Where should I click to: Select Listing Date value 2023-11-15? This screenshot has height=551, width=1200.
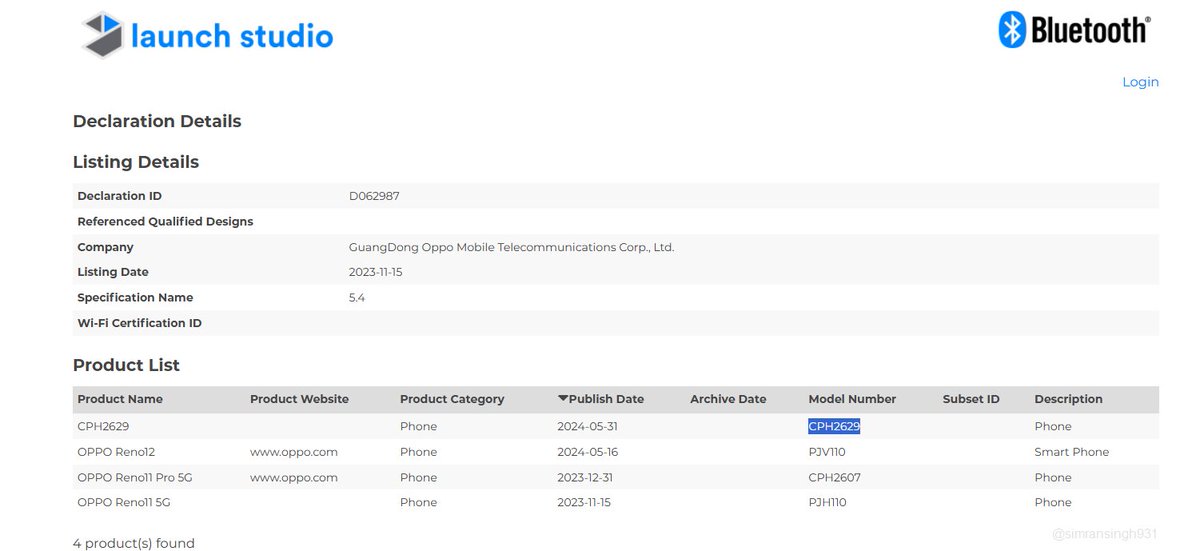(375, 272)
